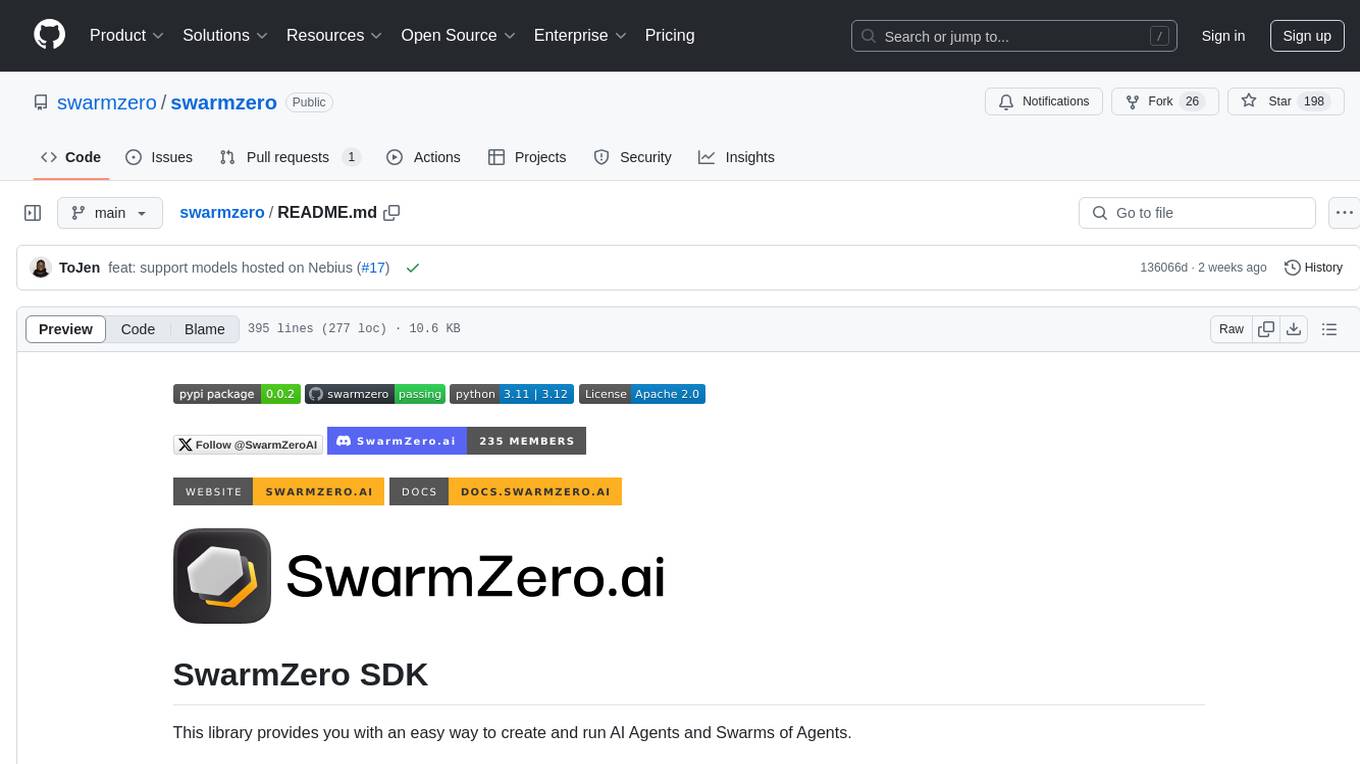This screenshot has width=1360, height=764.
Task: Expand the Product menu
Action: click(x=127, y=35)
